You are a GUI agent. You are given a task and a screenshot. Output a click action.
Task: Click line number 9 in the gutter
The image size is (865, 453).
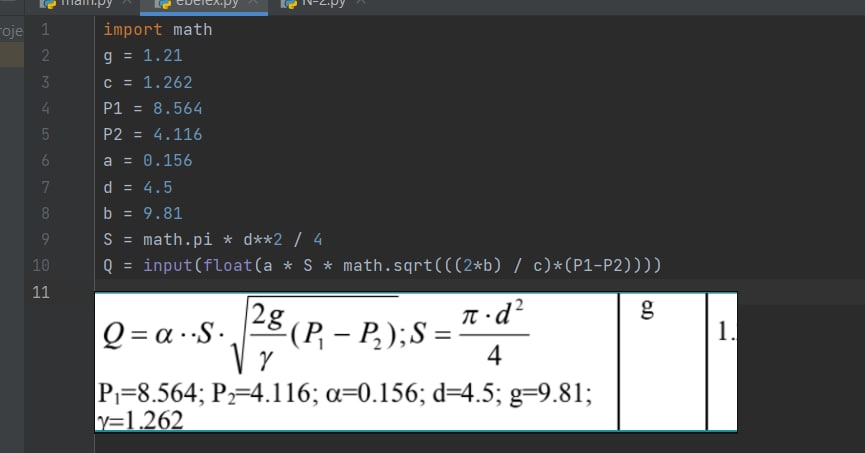(x=45, y=239)
